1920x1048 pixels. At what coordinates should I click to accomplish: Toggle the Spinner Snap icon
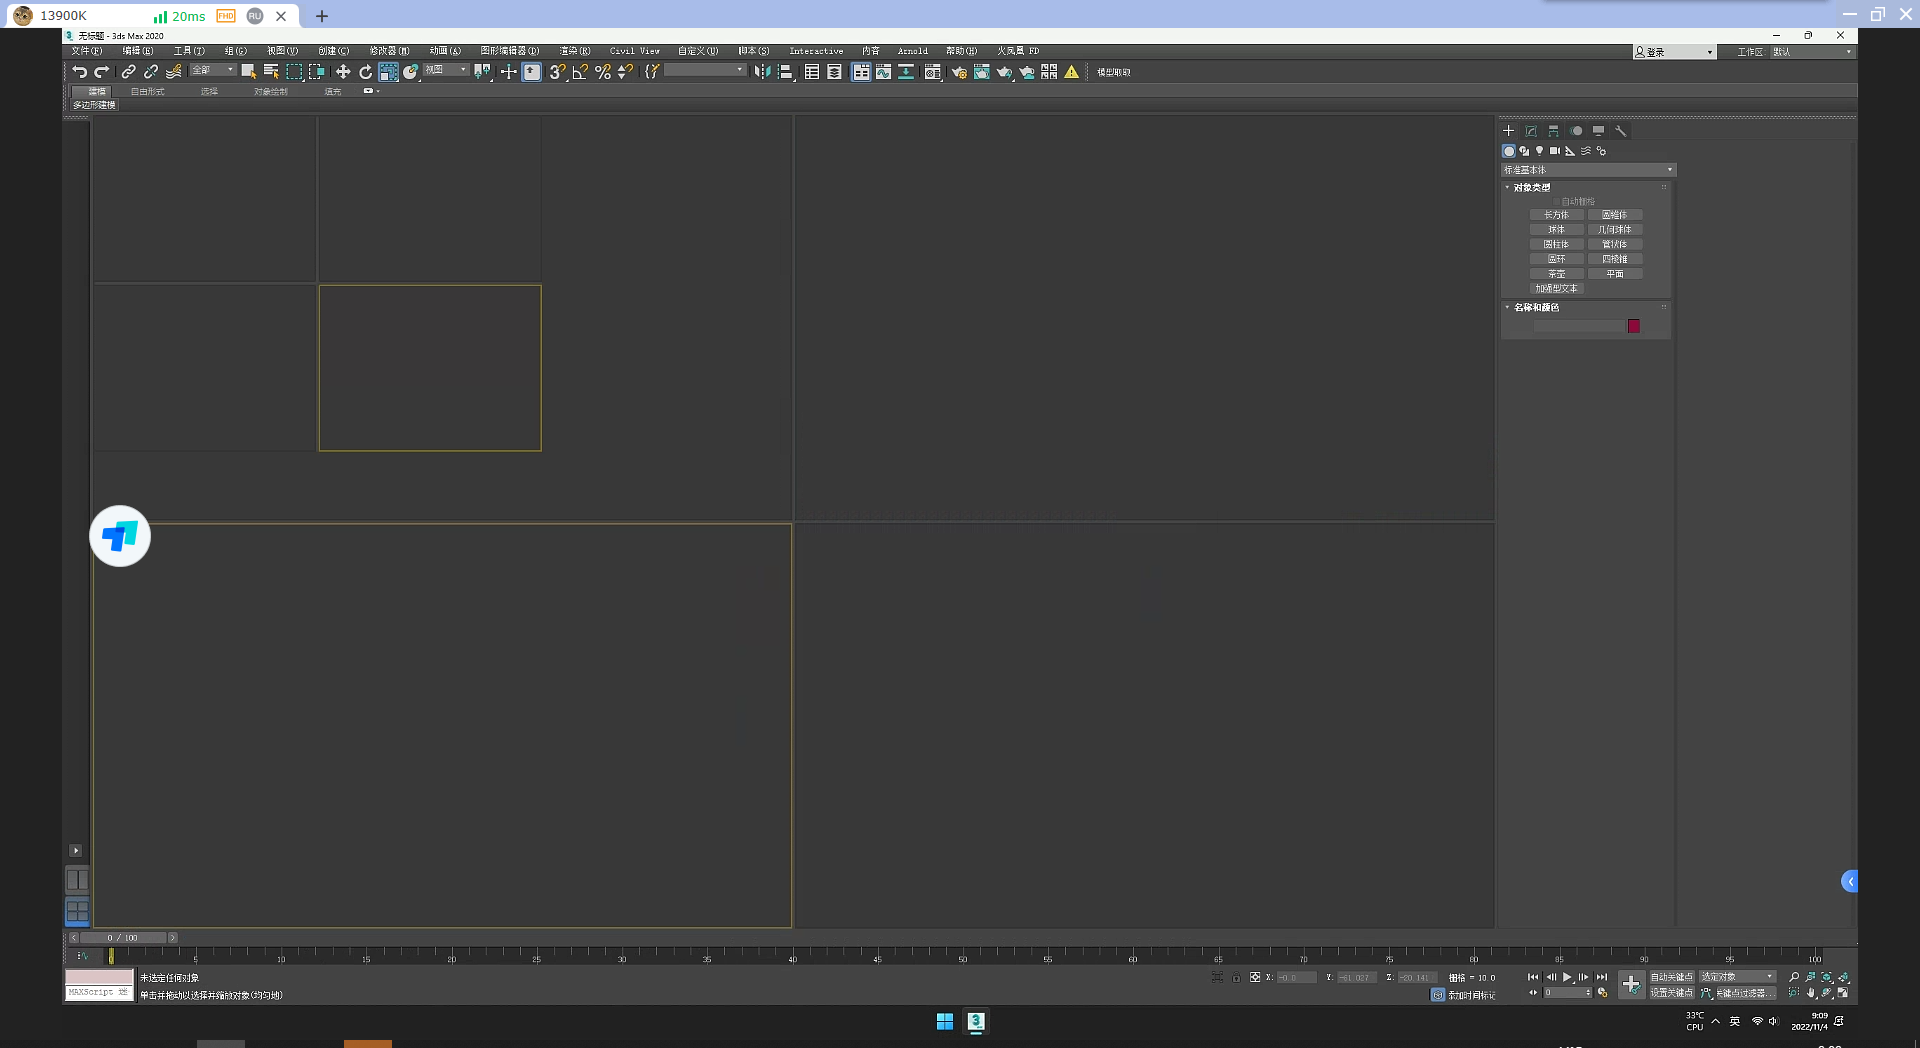(625, 72)
